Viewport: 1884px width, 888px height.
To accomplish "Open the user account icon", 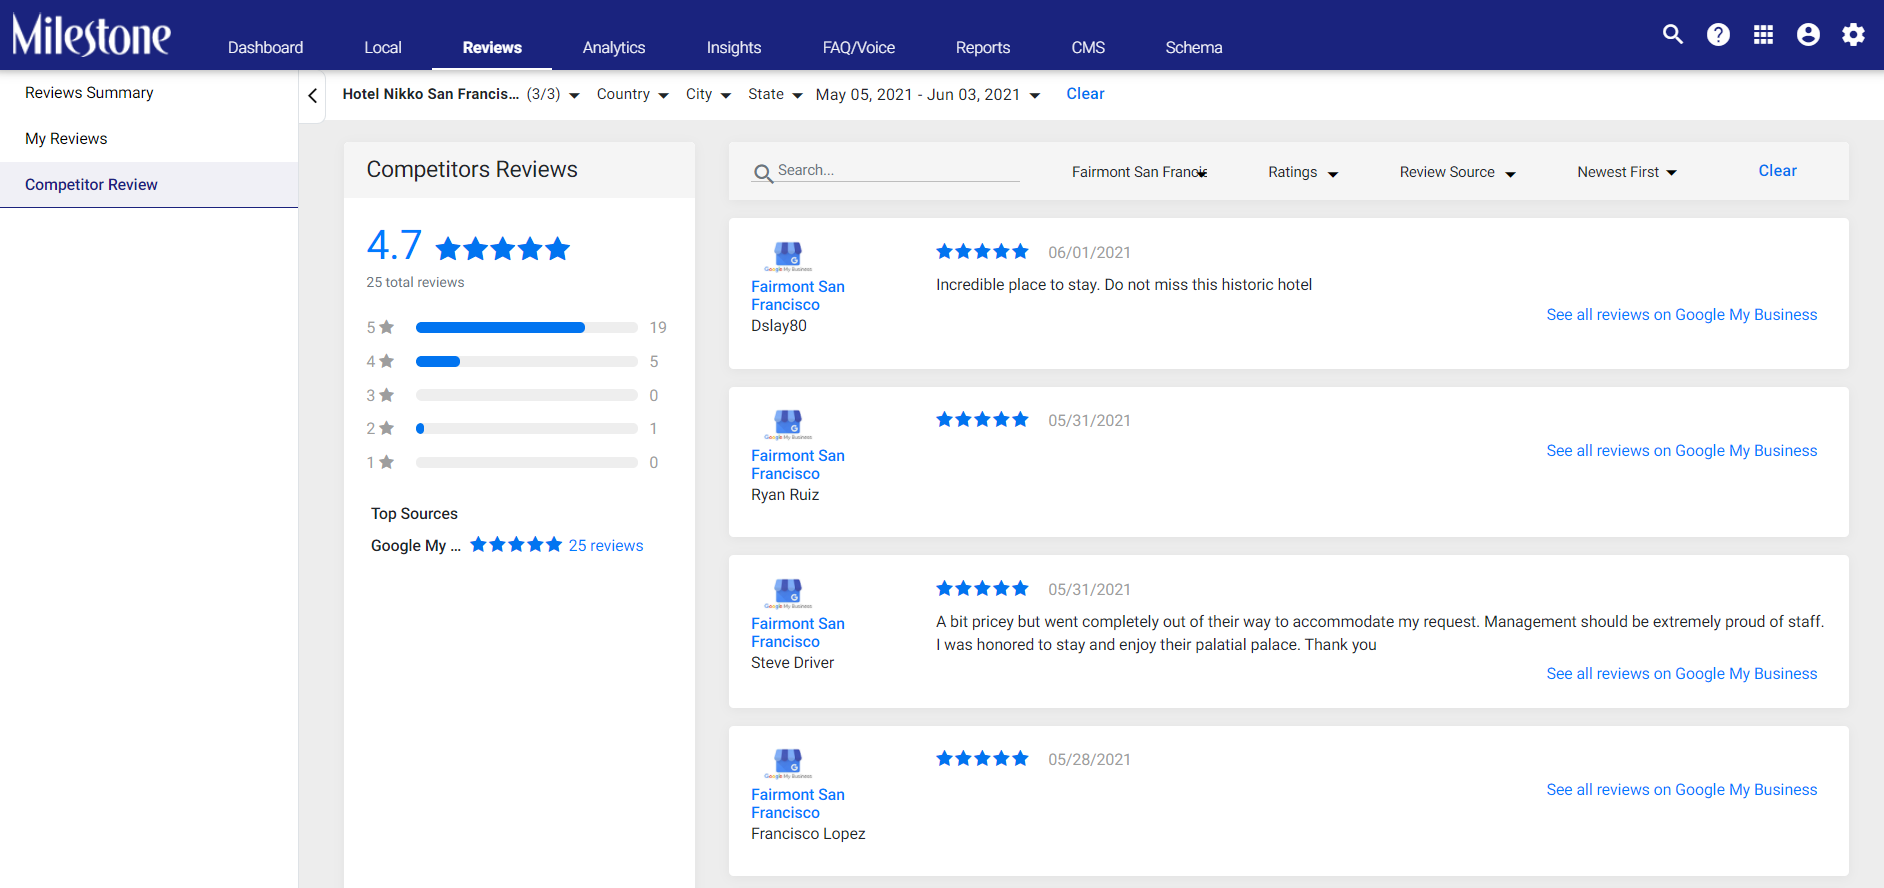I will point(1808,35).
